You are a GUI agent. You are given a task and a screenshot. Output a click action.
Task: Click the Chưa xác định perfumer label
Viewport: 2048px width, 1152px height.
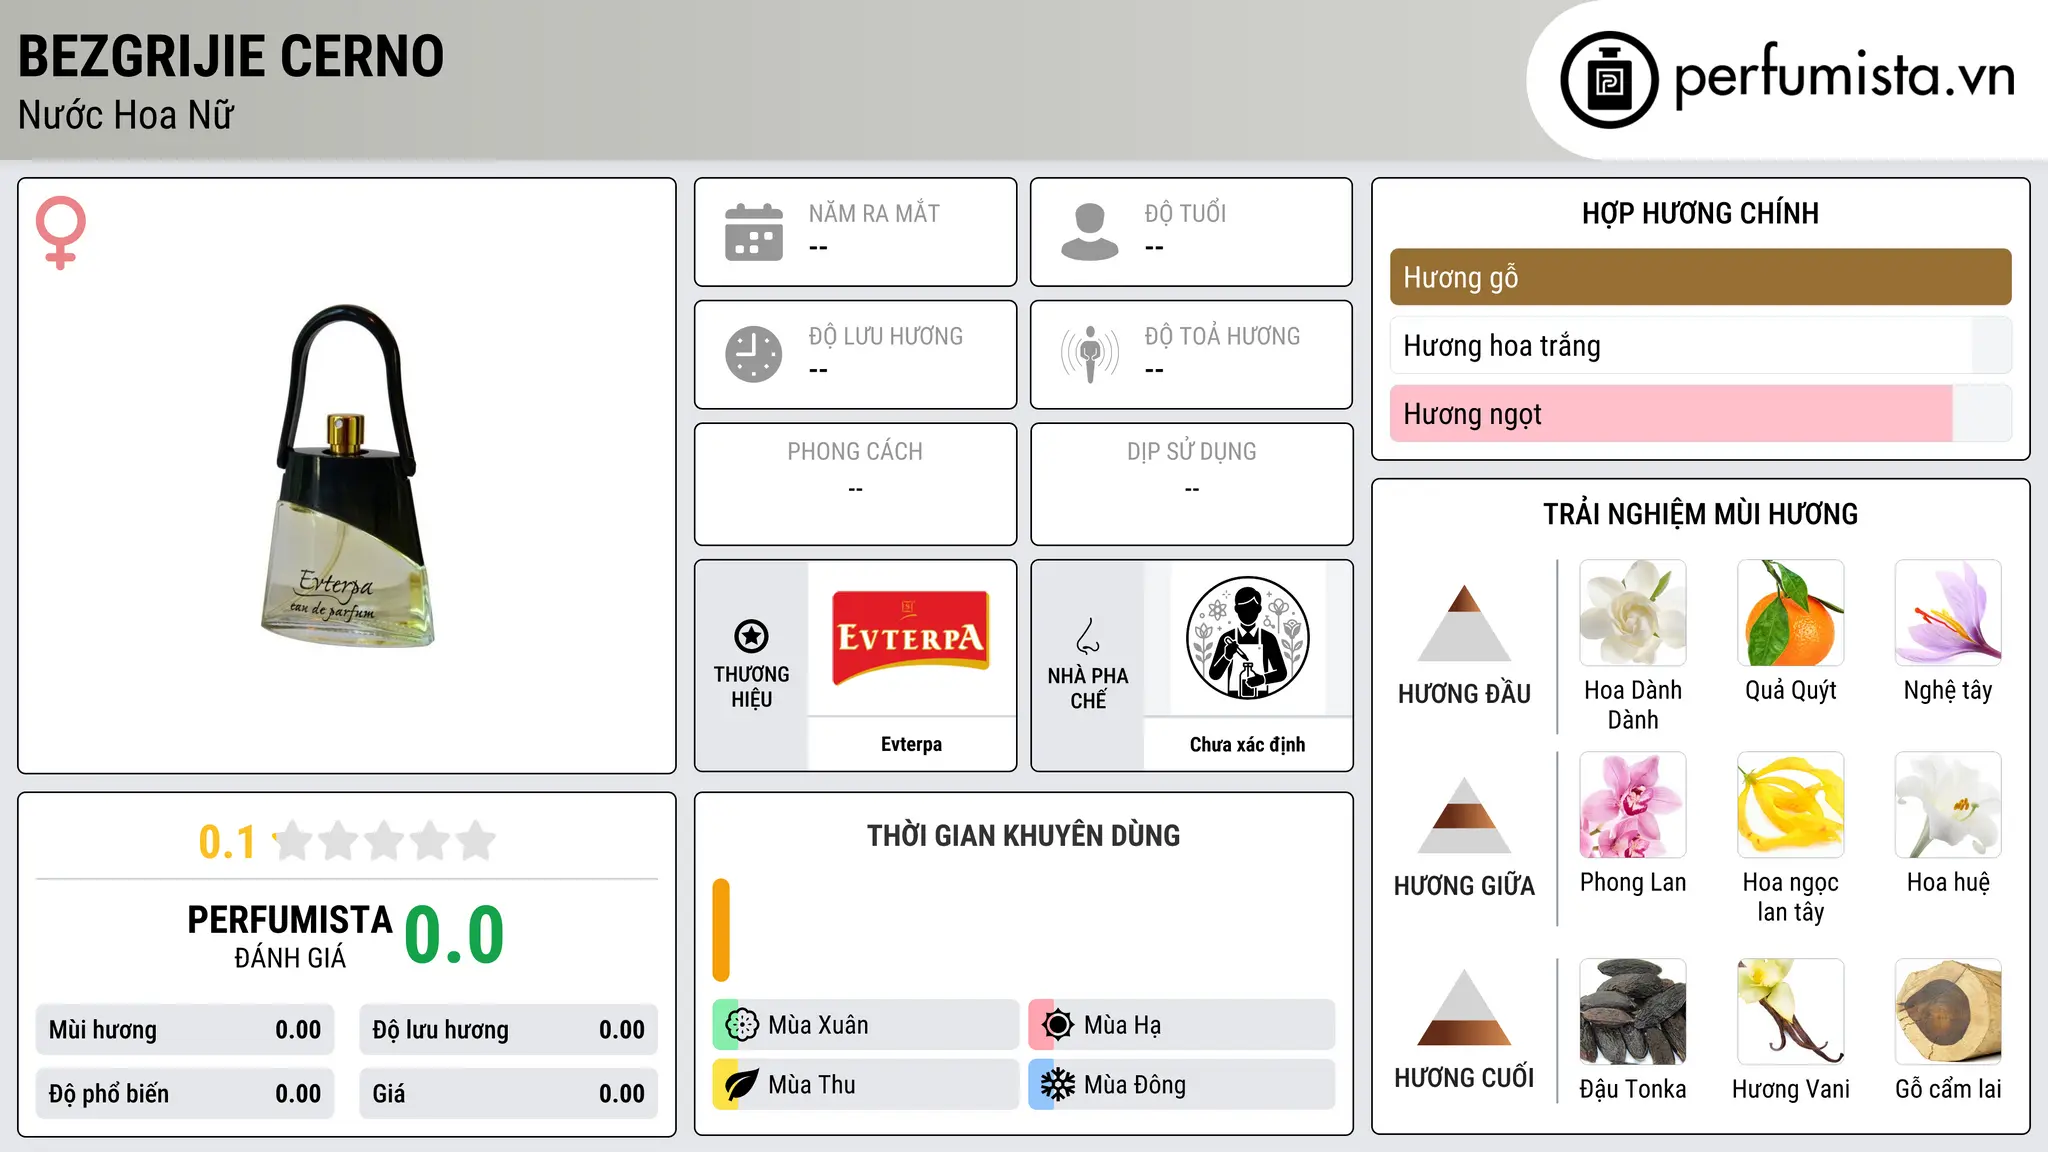(x=1247, y=744)
